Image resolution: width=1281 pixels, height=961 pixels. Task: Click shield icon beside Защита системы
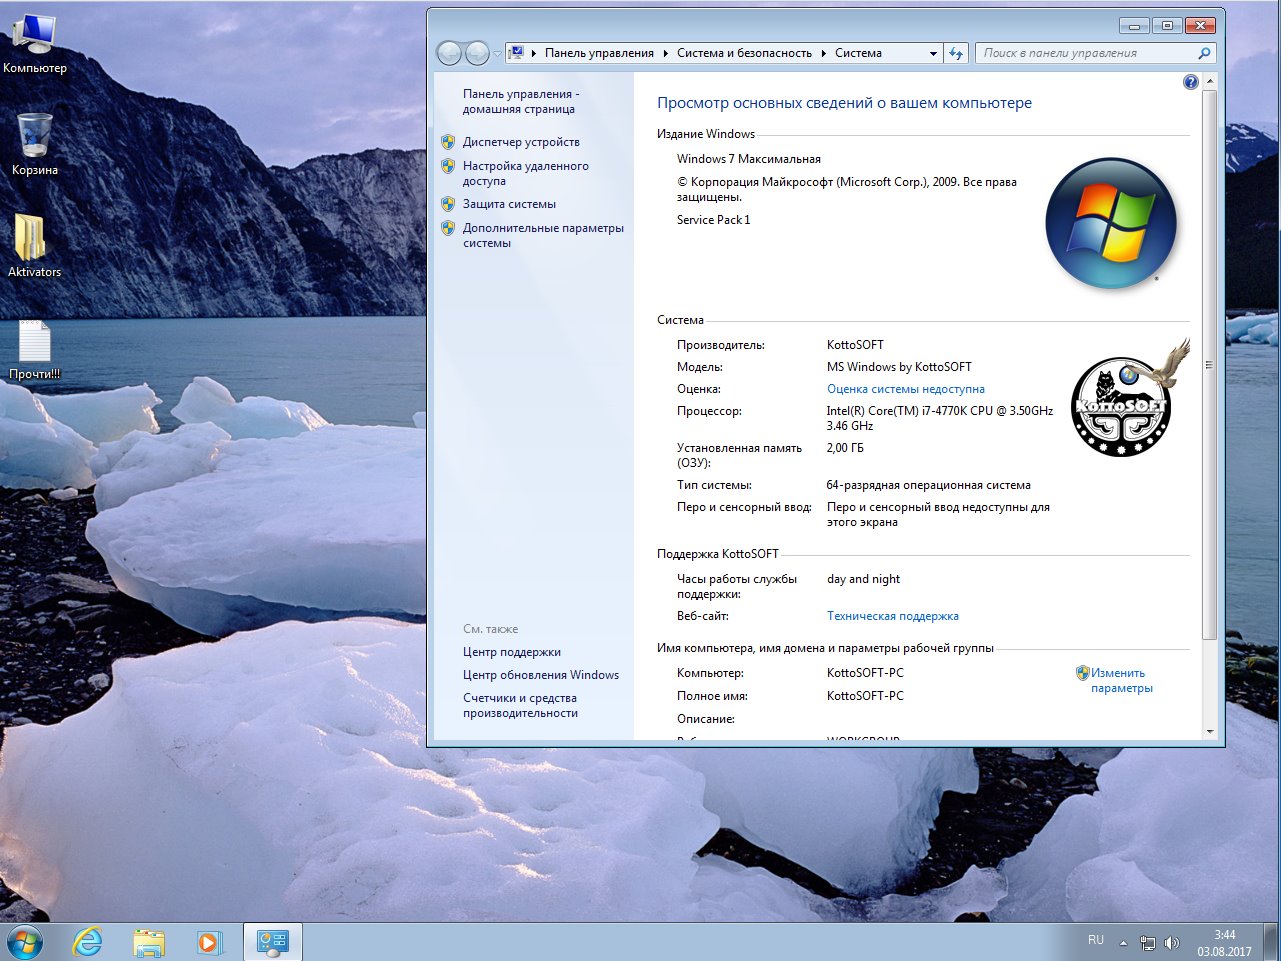448,204
